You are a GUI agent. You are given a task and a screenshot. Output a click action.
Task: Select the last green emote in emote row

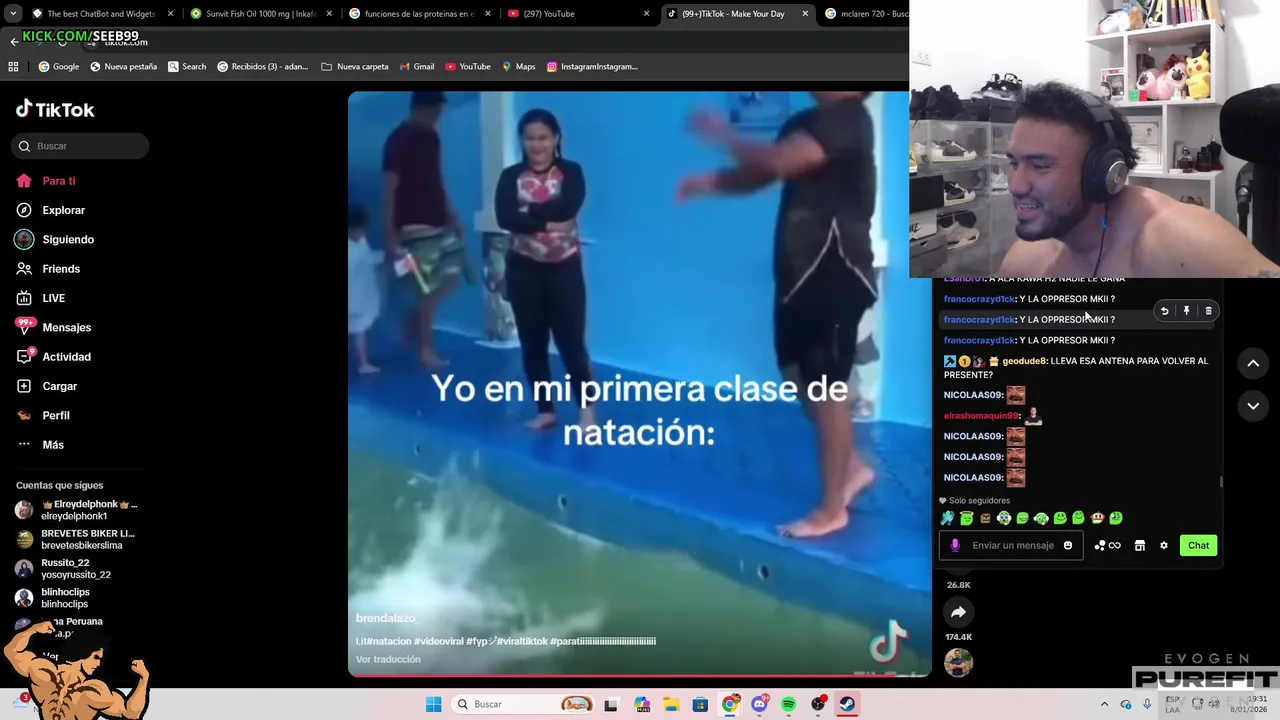(x=1116, y=518)
